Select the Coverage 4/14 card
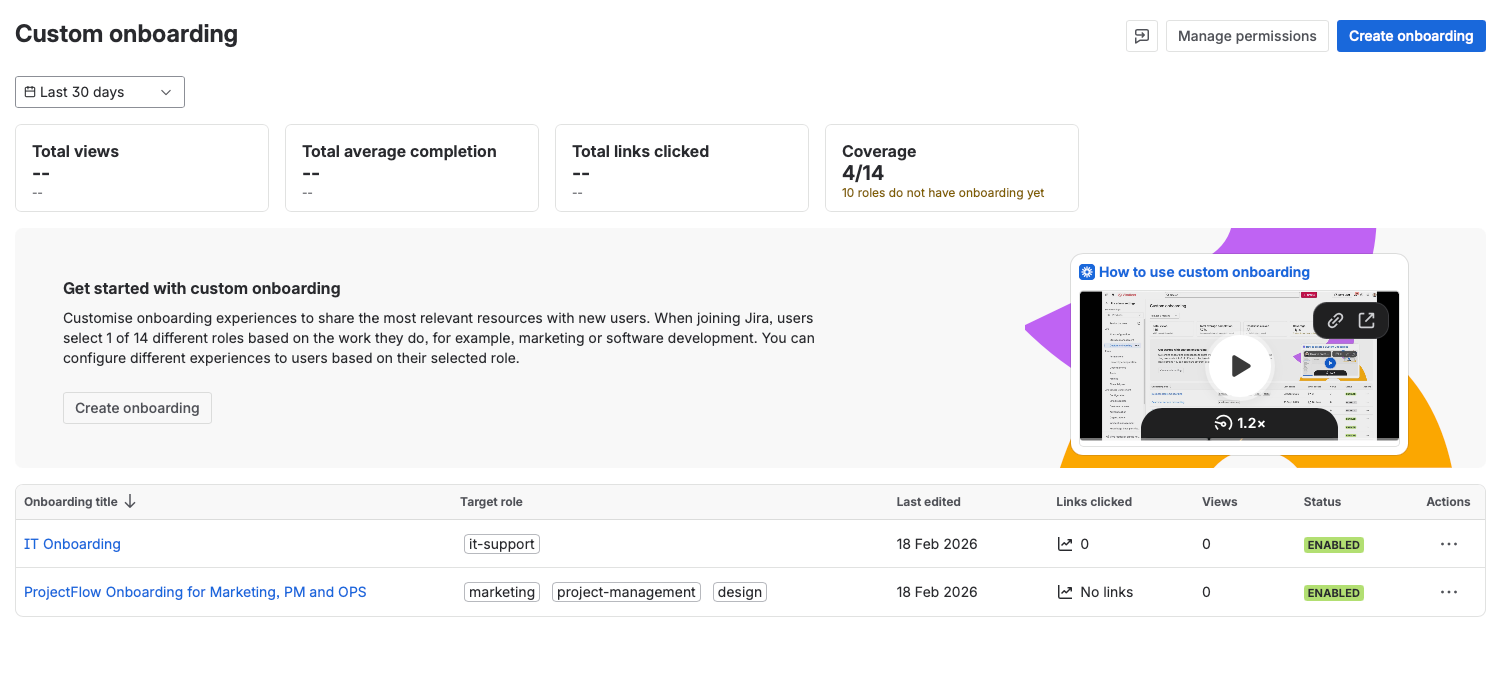 (951, 168)
